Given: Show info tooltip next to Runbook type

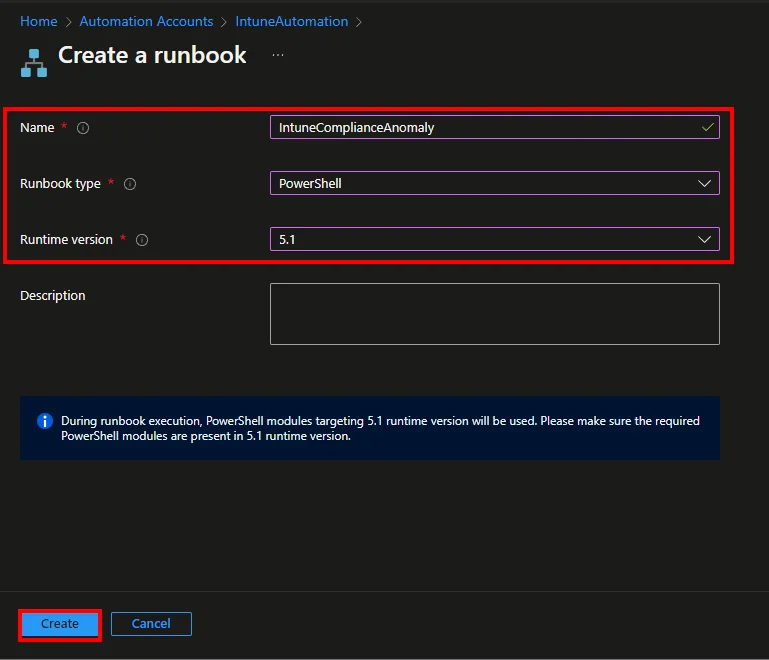Looking at the screenshot, I should 130,184.
